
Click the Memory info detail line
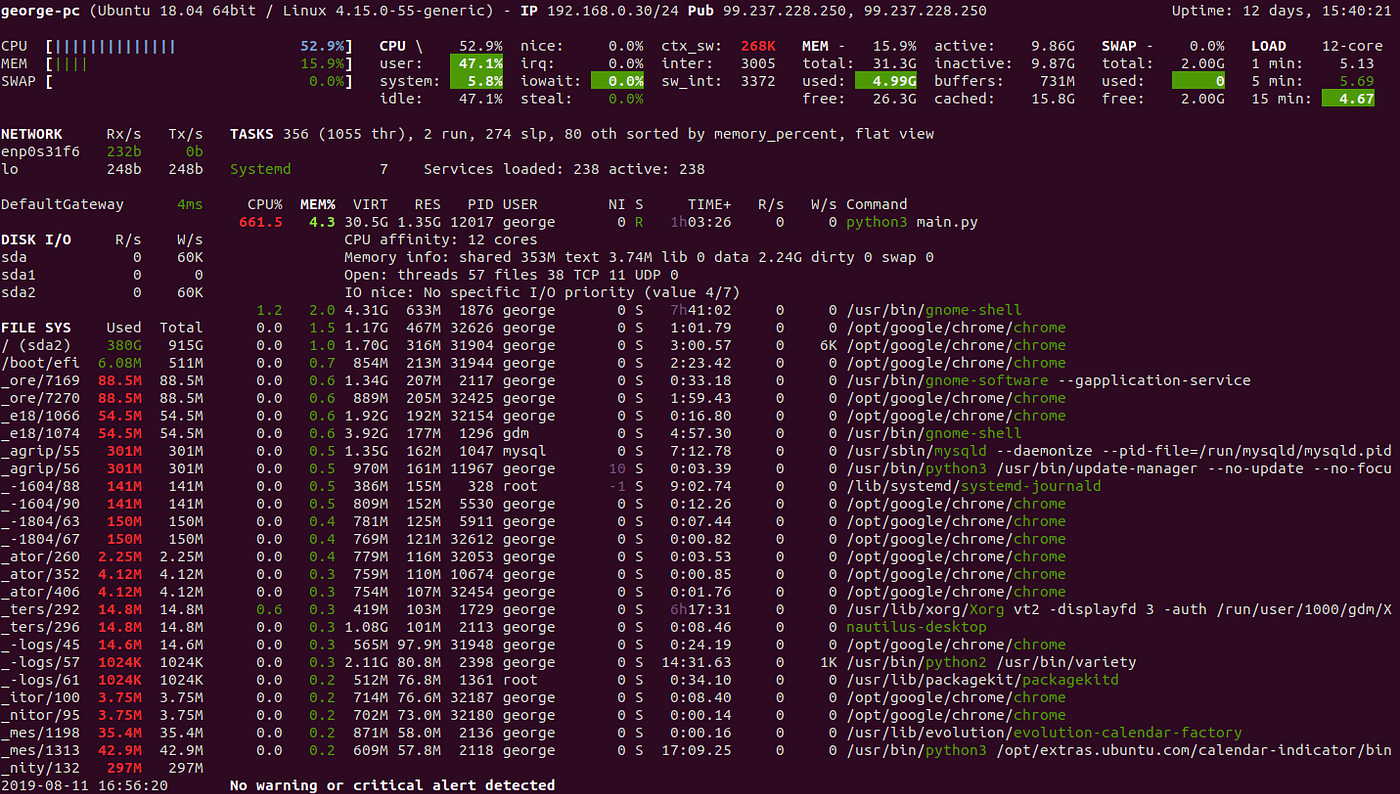[639, 257]
